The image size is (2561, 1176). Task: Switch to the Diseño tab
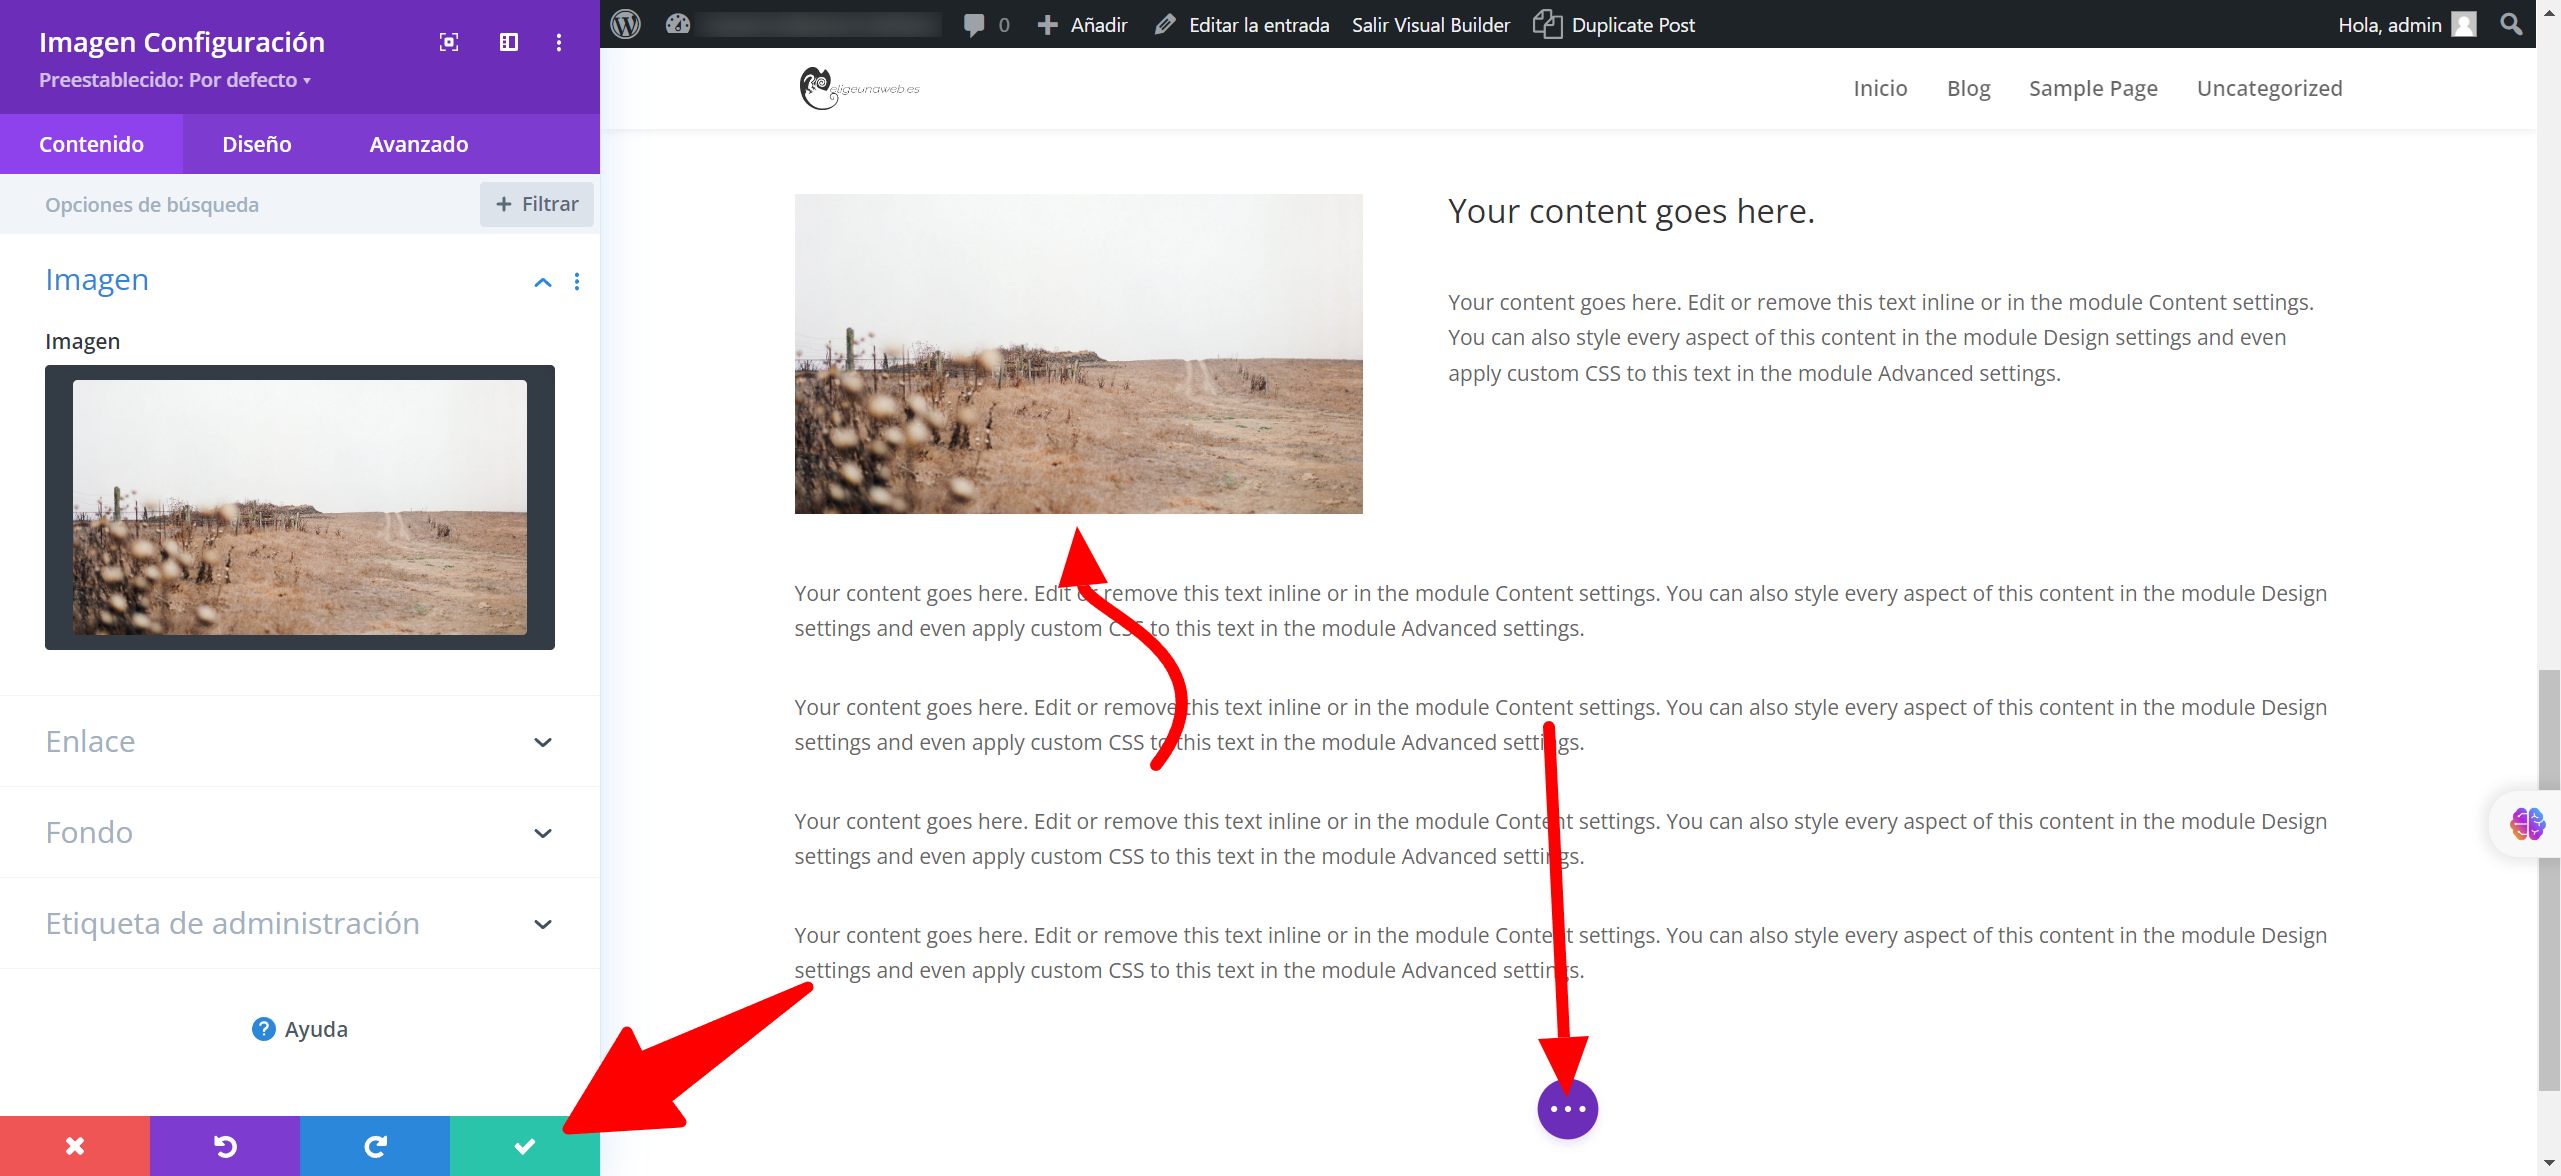(257, 144)
